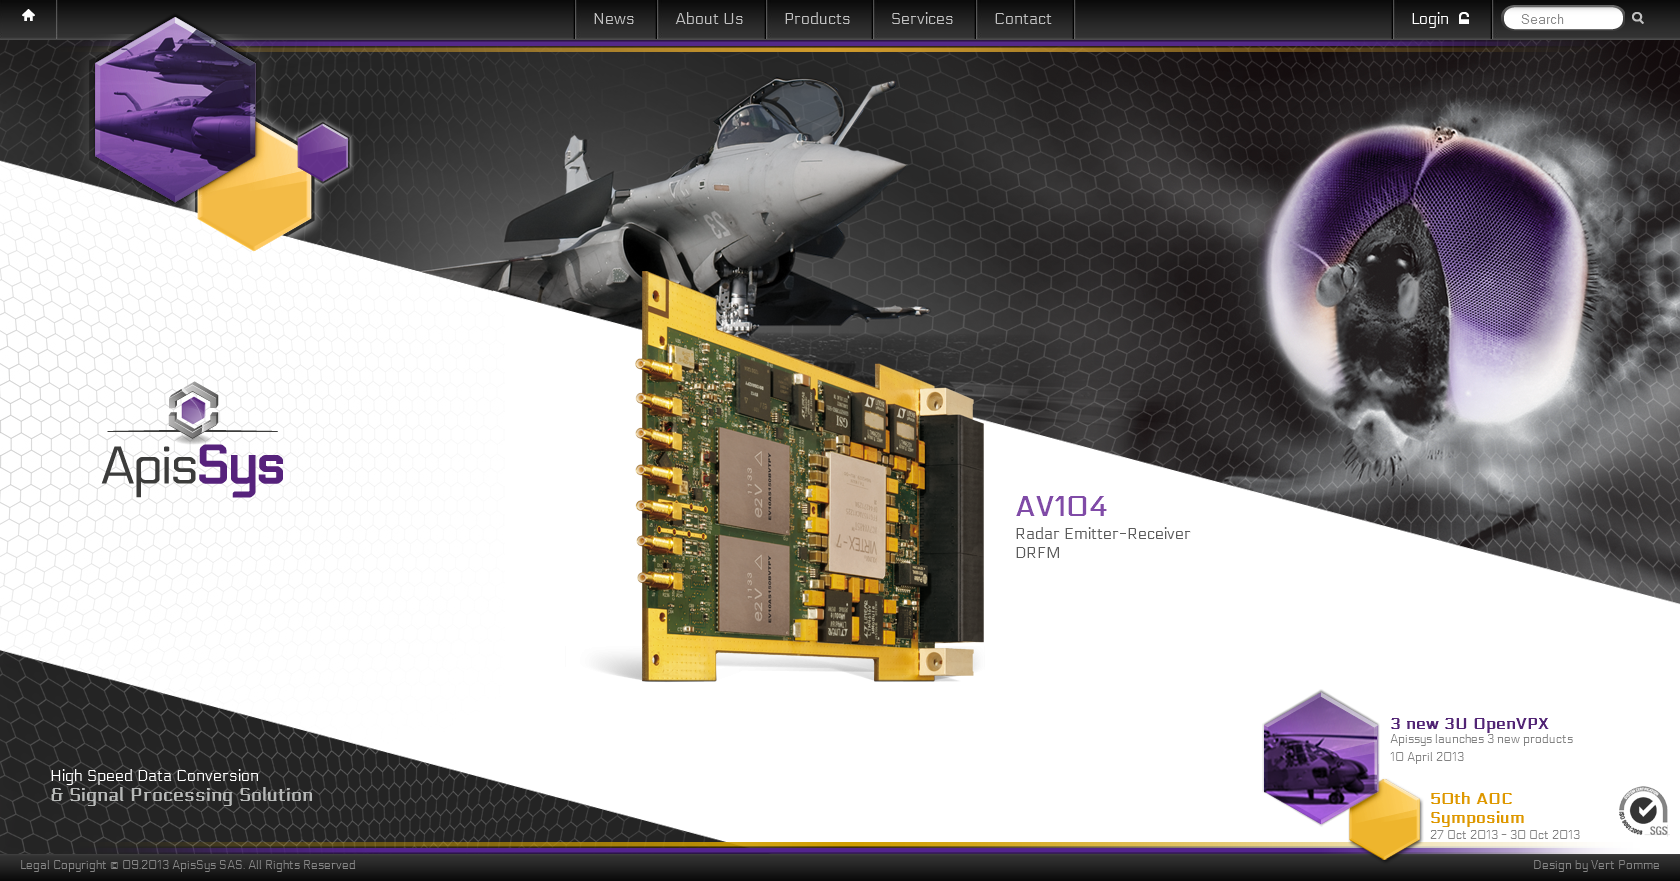1680x881 pixels.
Task: Click the home icon in top bar
Action: pos(28,16)
